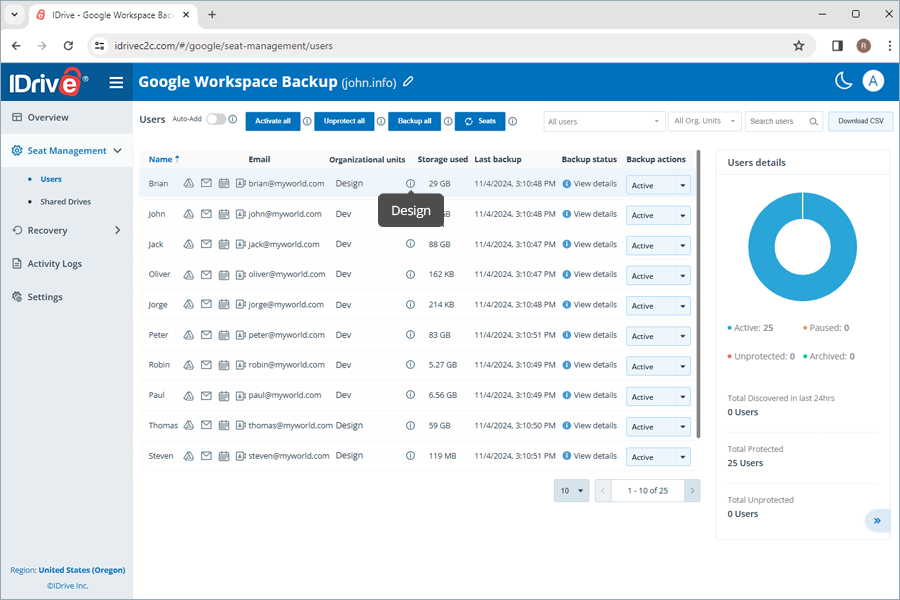Image resolution: width=900 pixels, height=600 pixels.
Task: Open the hamburger menu in the header
Action: point(116,83)
